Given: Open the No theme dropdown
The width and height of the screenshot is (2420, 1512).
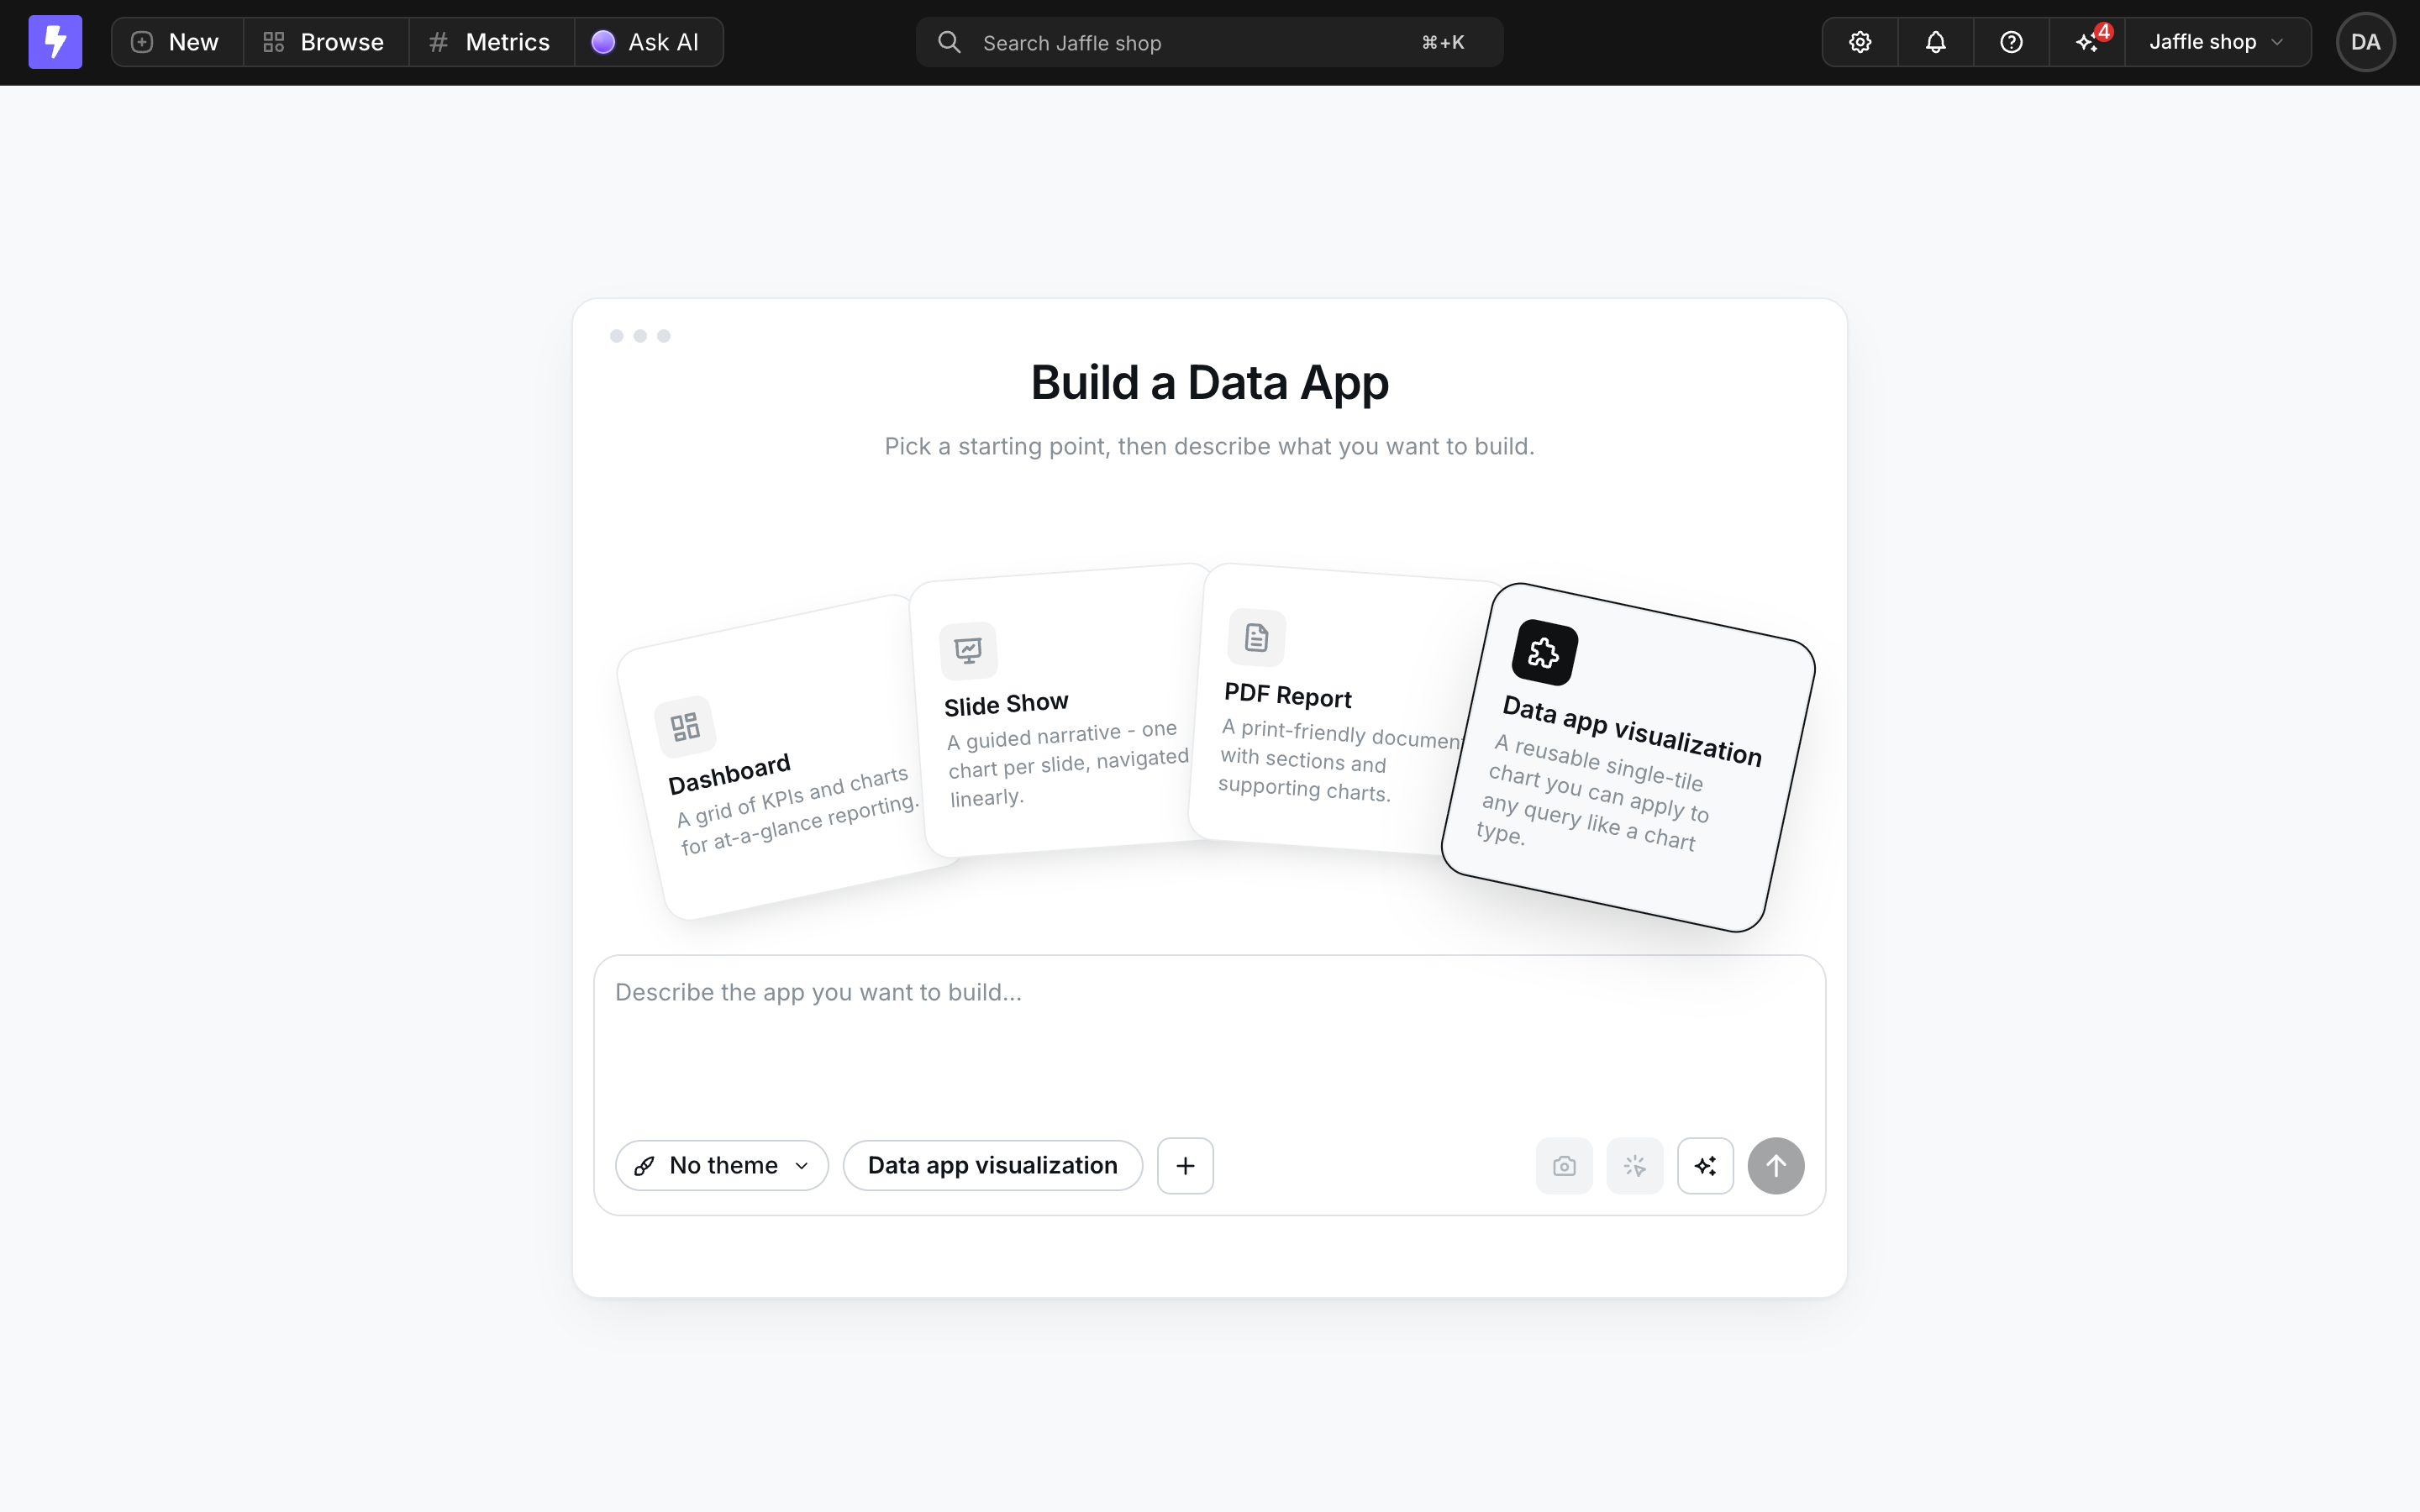Looking at the screenshot, I should coord(722,1165).
